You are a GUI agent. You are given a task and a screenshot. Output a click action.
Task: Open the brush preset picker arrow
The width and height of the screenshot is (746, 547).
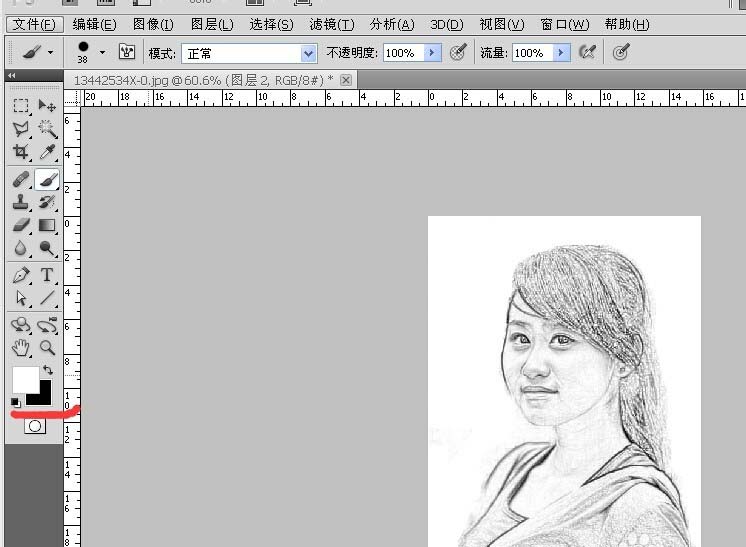[102, 52]
